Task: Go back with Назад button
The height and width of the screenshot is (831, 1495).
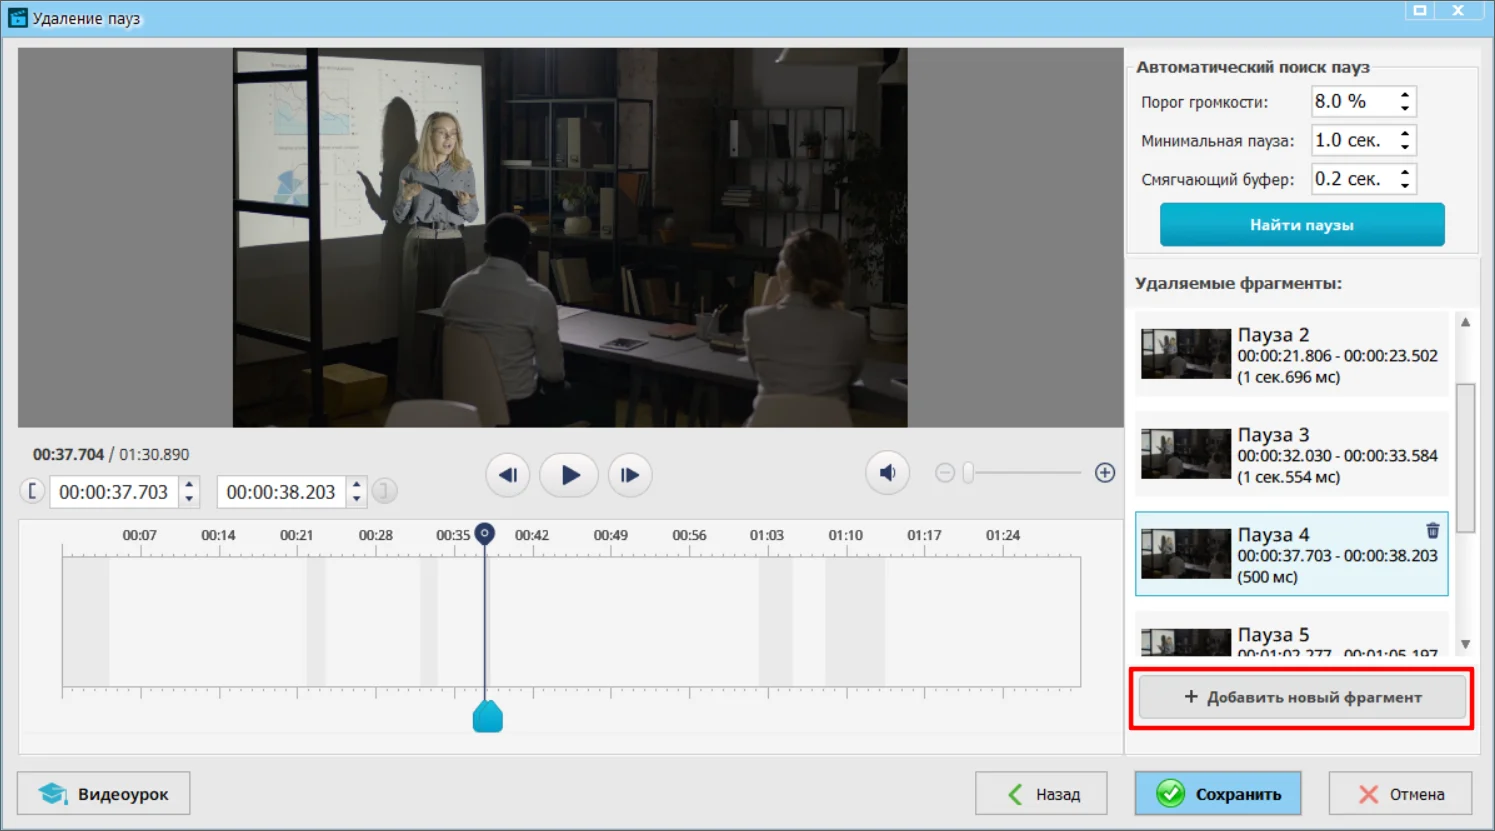Action: (x=1041, y=794)
